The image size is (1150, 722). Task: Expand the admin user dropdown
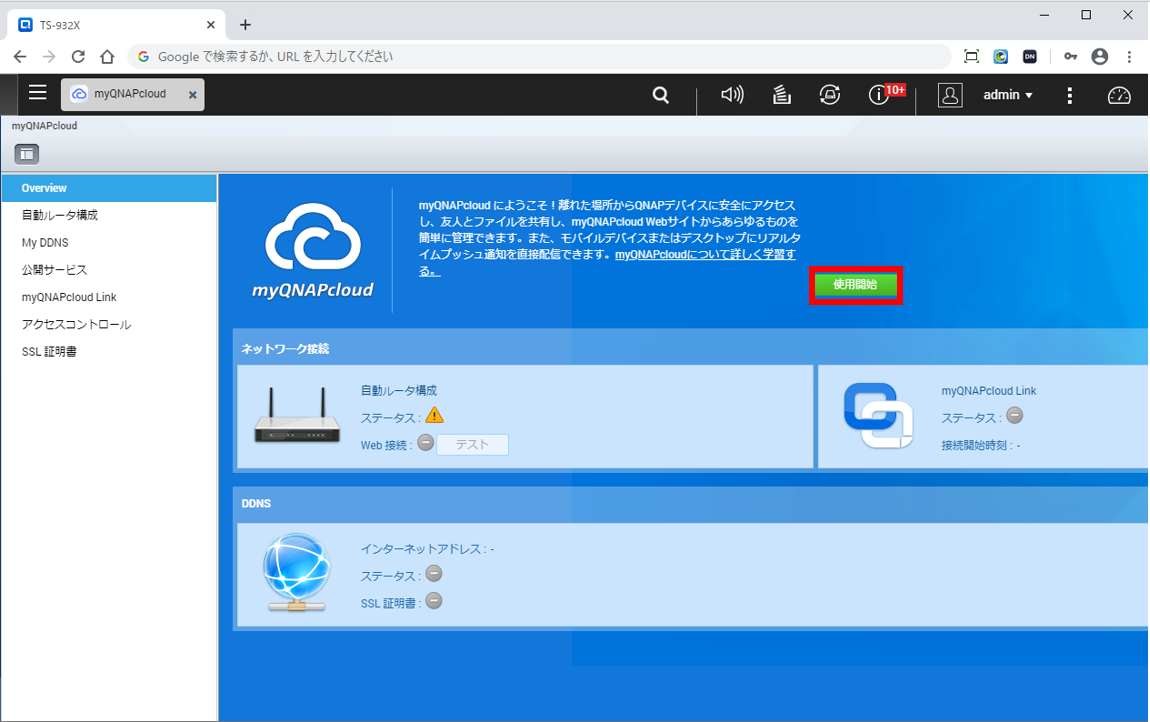(x=1007, y=95)
